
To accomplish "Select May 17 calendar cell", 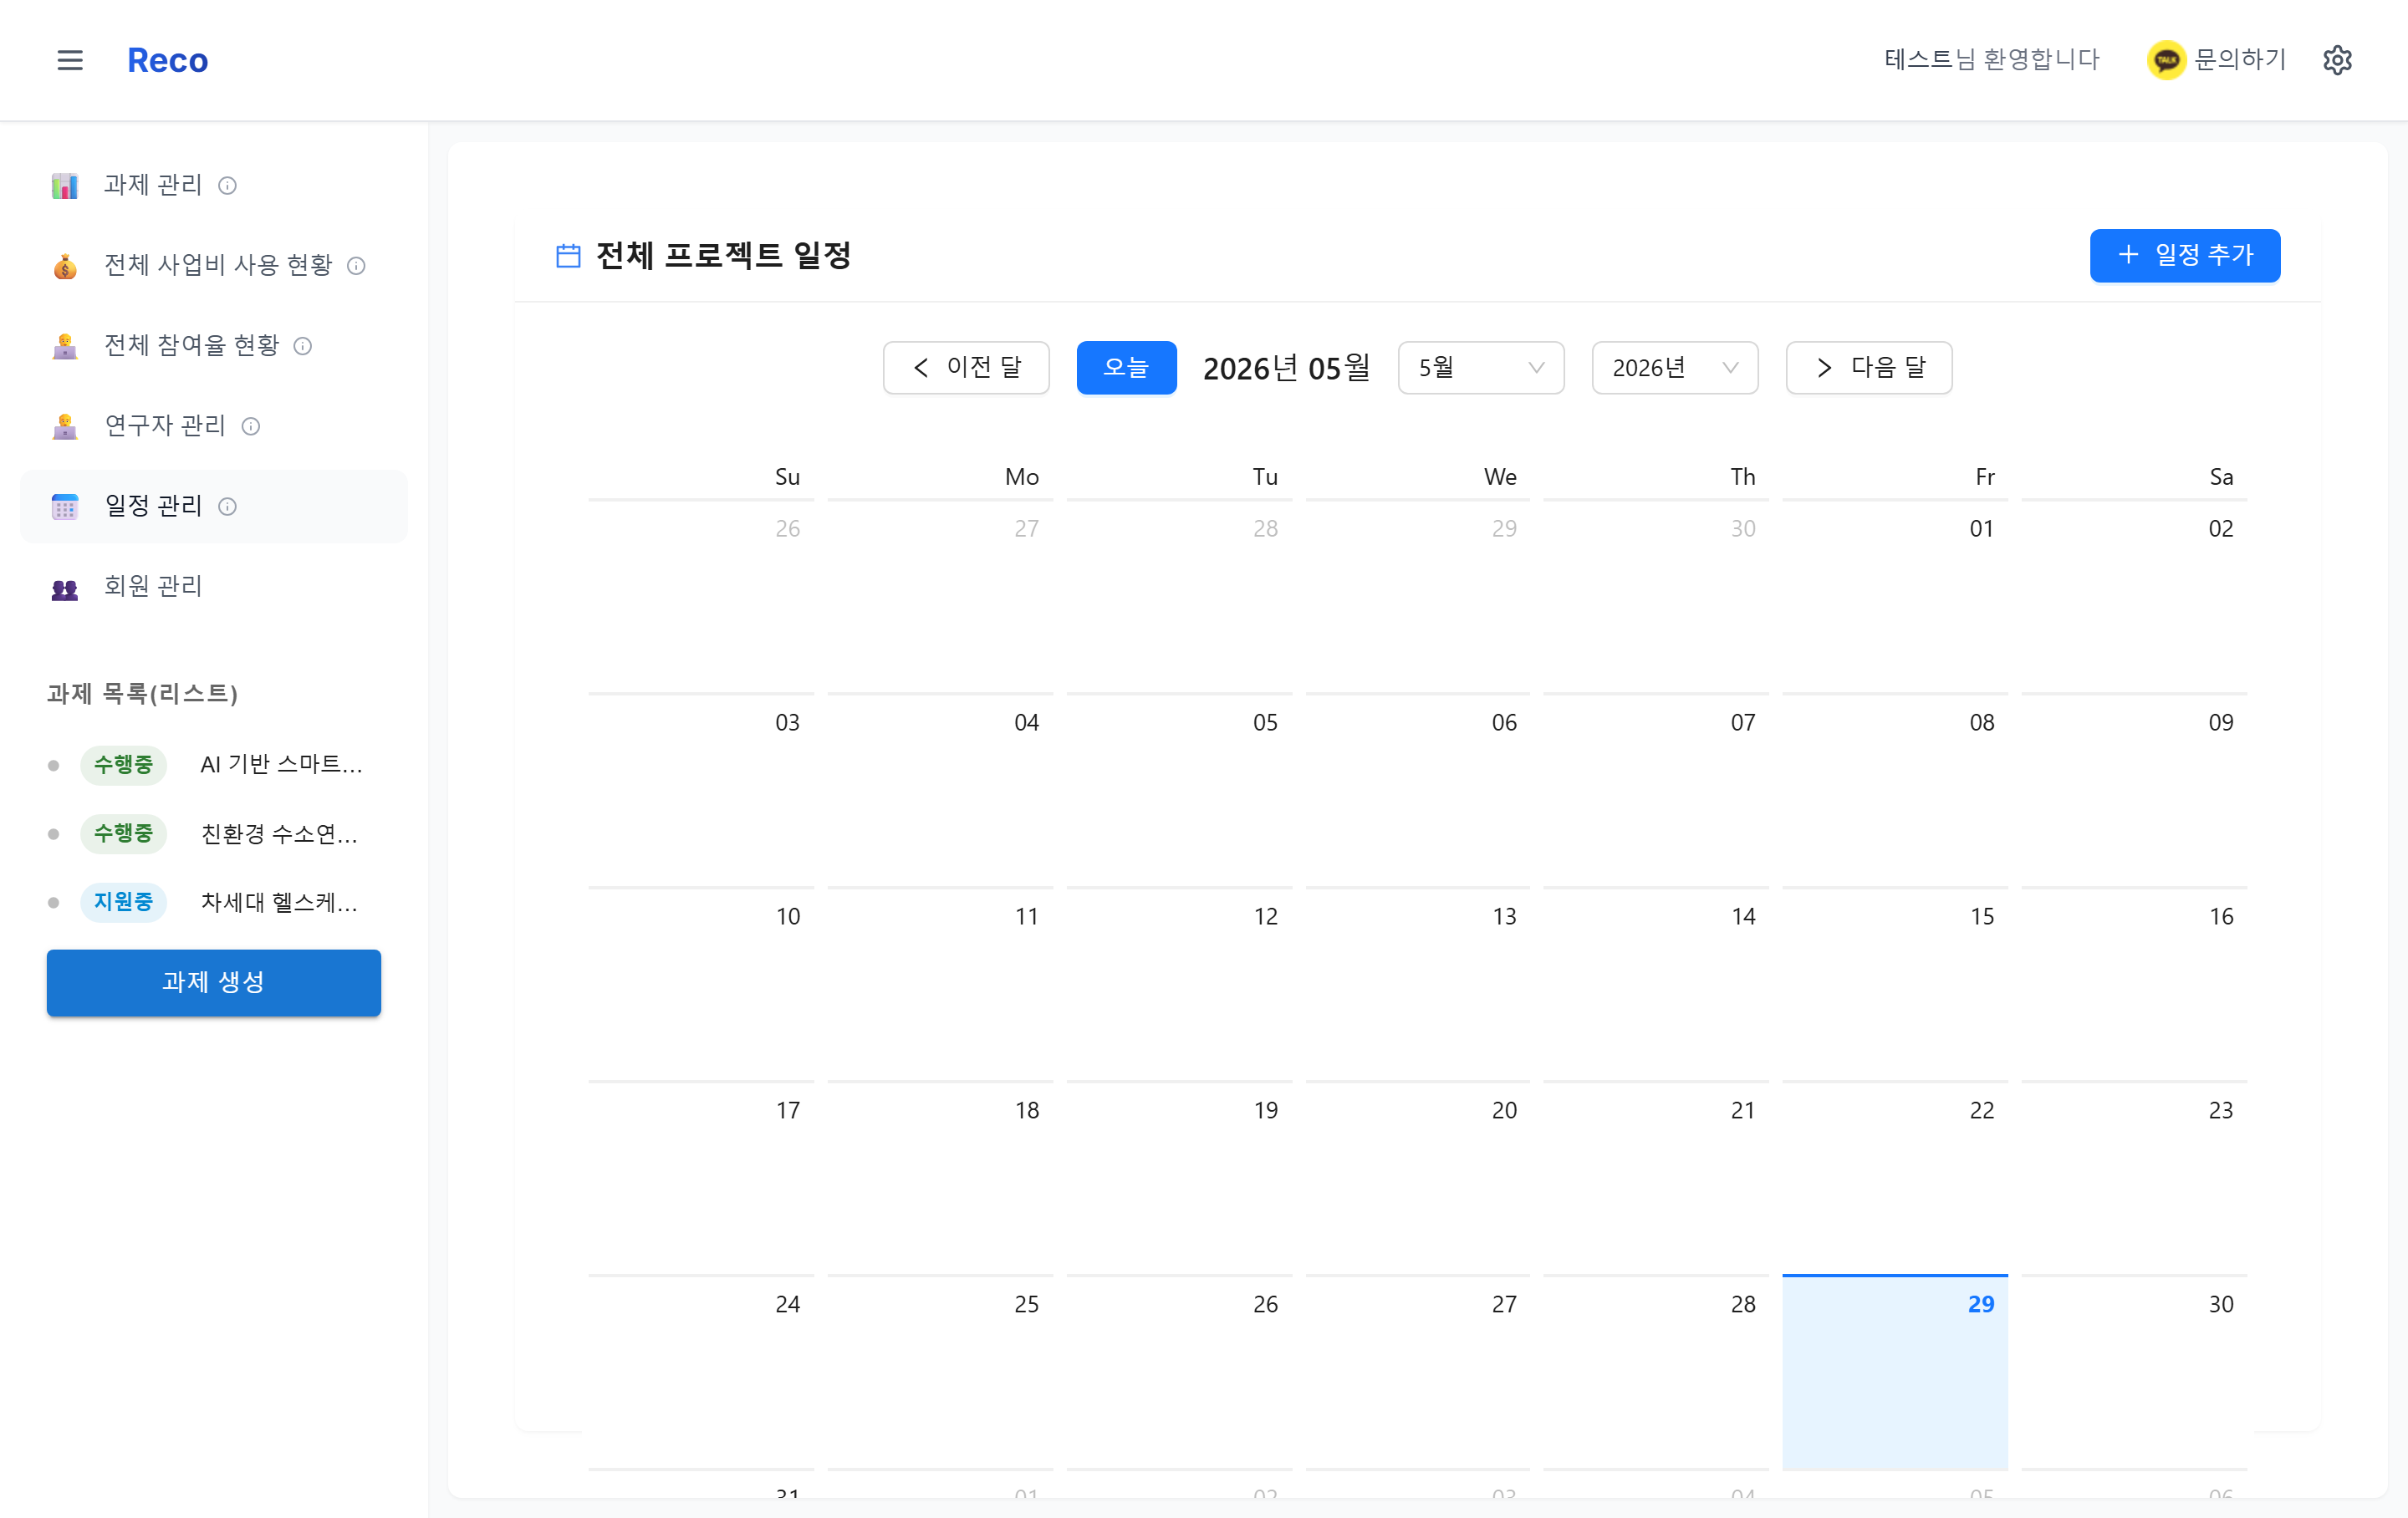I will click(x=701, y=1177).
